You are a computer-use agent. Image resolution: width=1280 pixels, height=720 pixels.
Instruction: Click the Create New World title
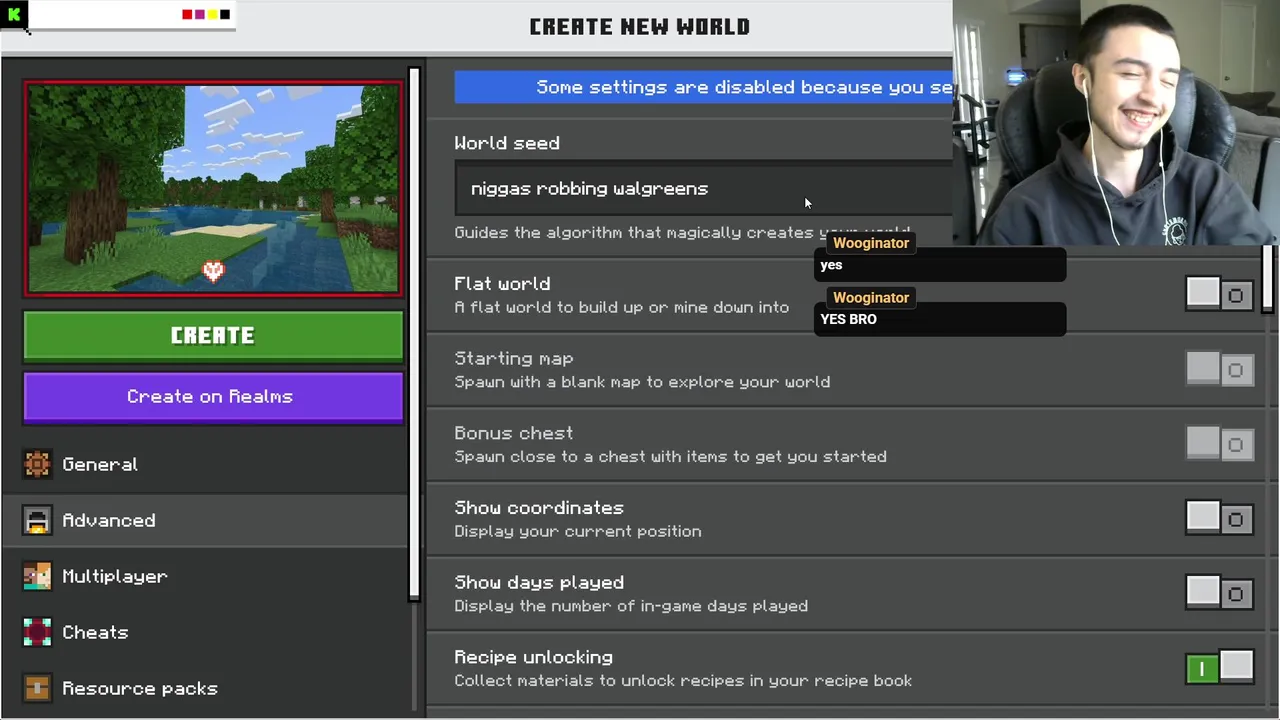point(640,27)
